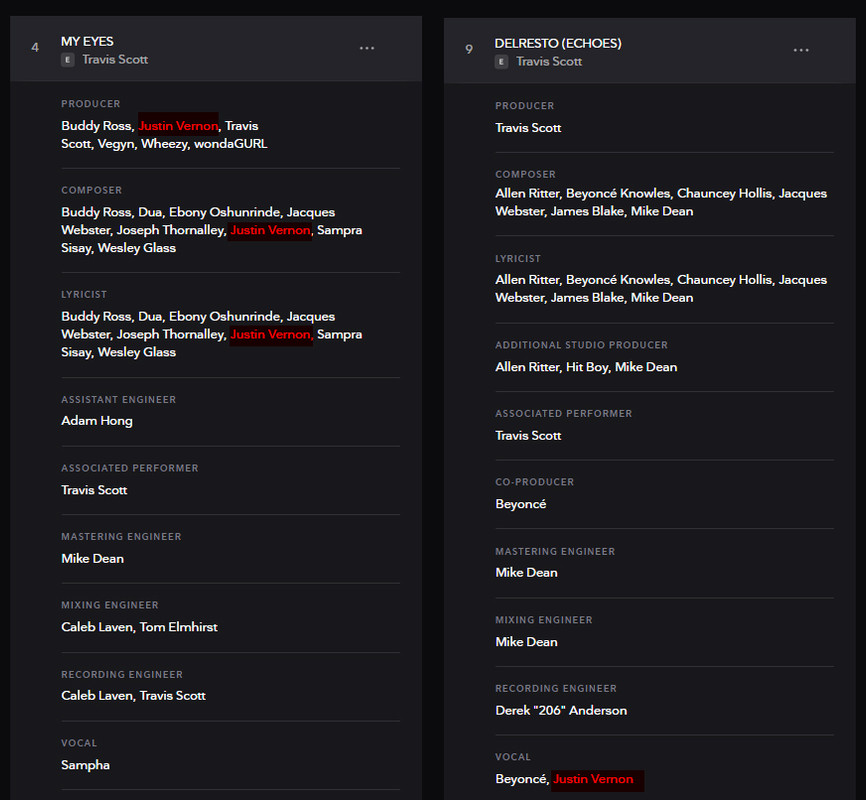Click the explicit badge under MY EYES
The image size is (866, 800).
[67, 60]
